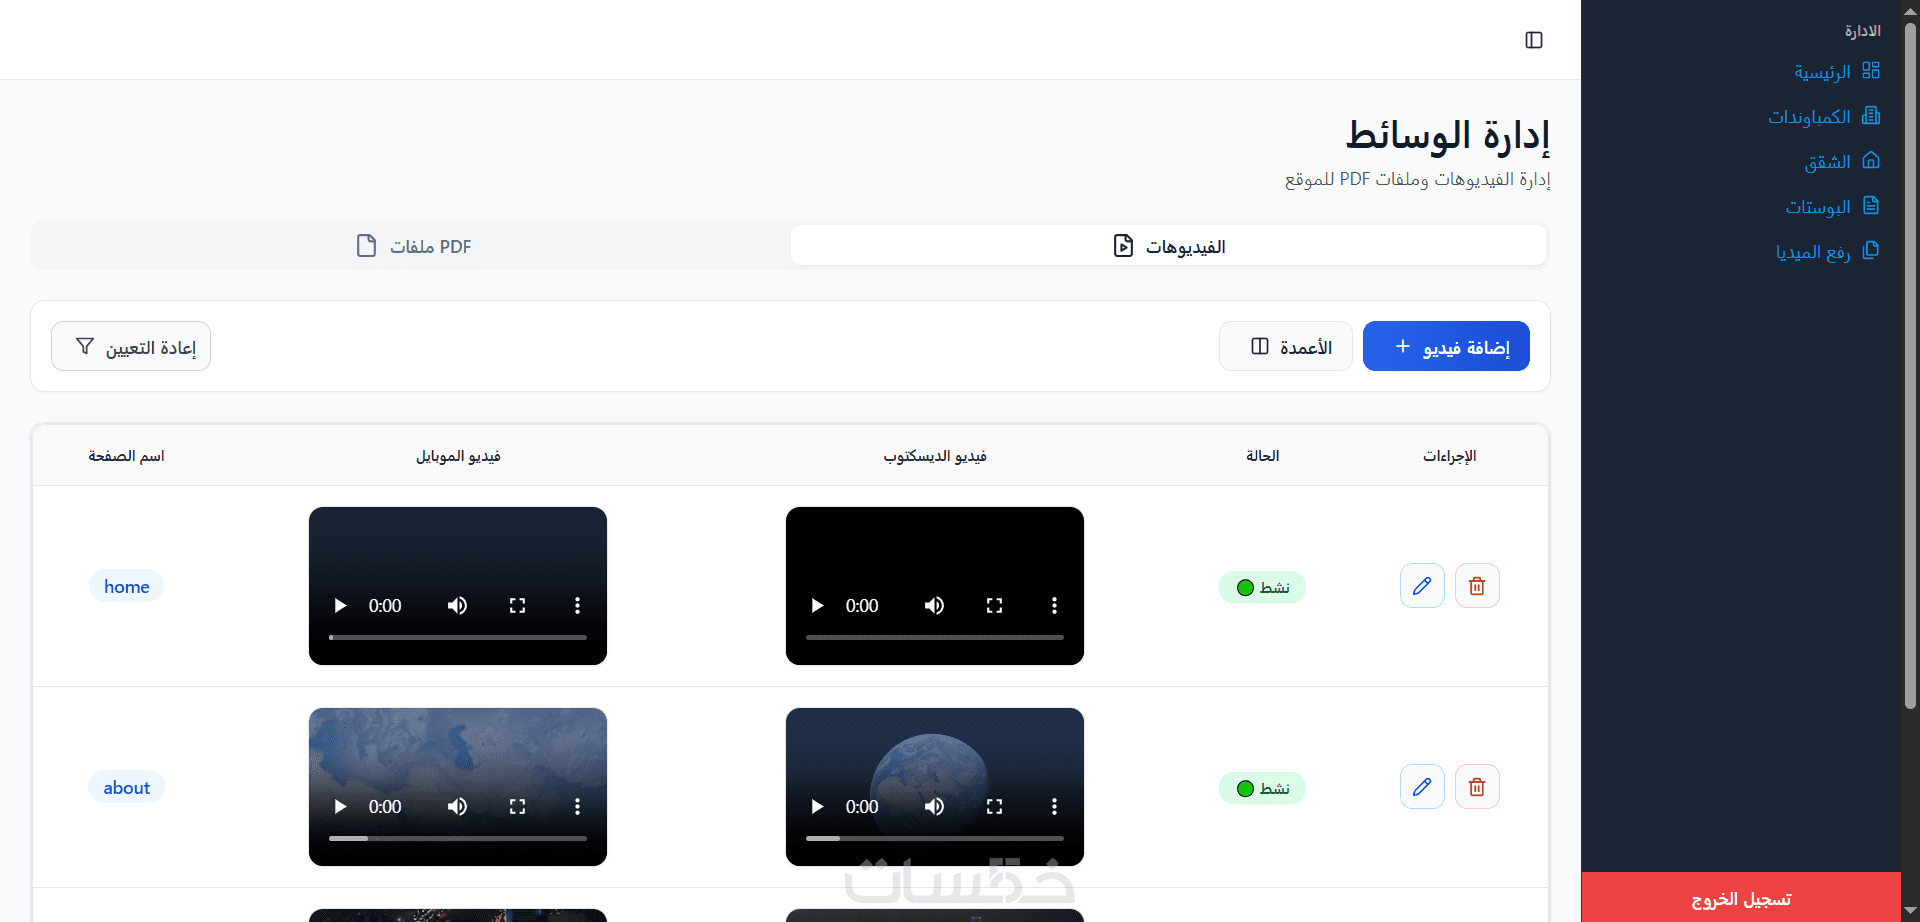Click the إضافة فيديو button
Image resolution: width=1920 pixels, height=922 pixels.
click(1446, 346)
